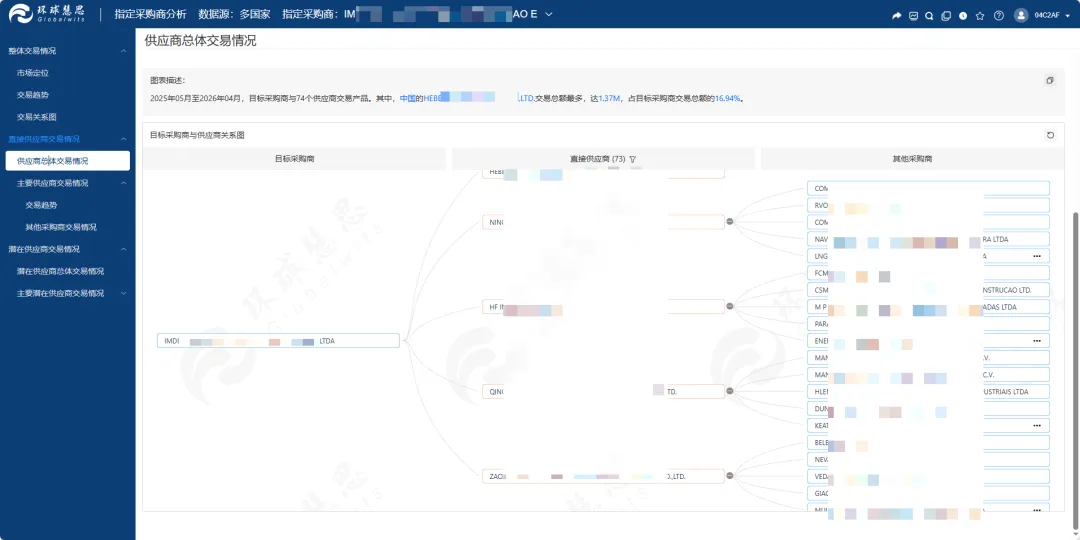
Task: Click the star favorites icon
Action: [980, 15]
